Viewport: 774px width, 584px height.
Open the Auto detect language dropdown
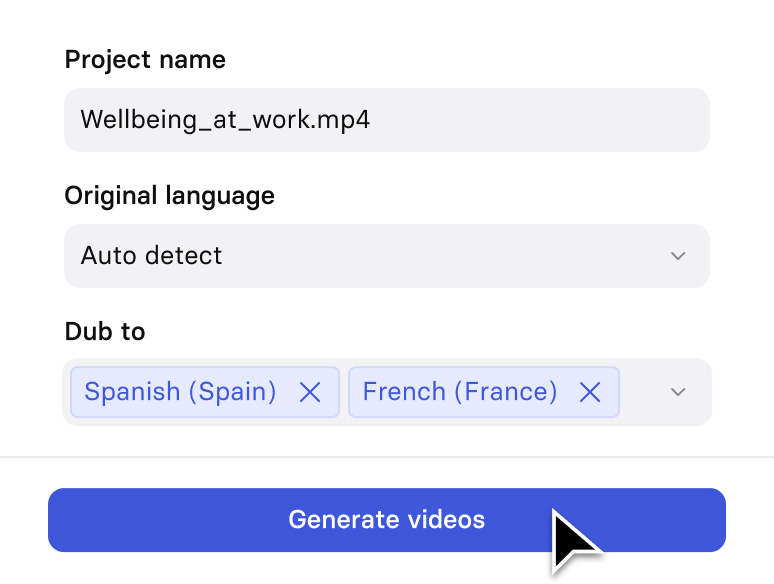387,256
